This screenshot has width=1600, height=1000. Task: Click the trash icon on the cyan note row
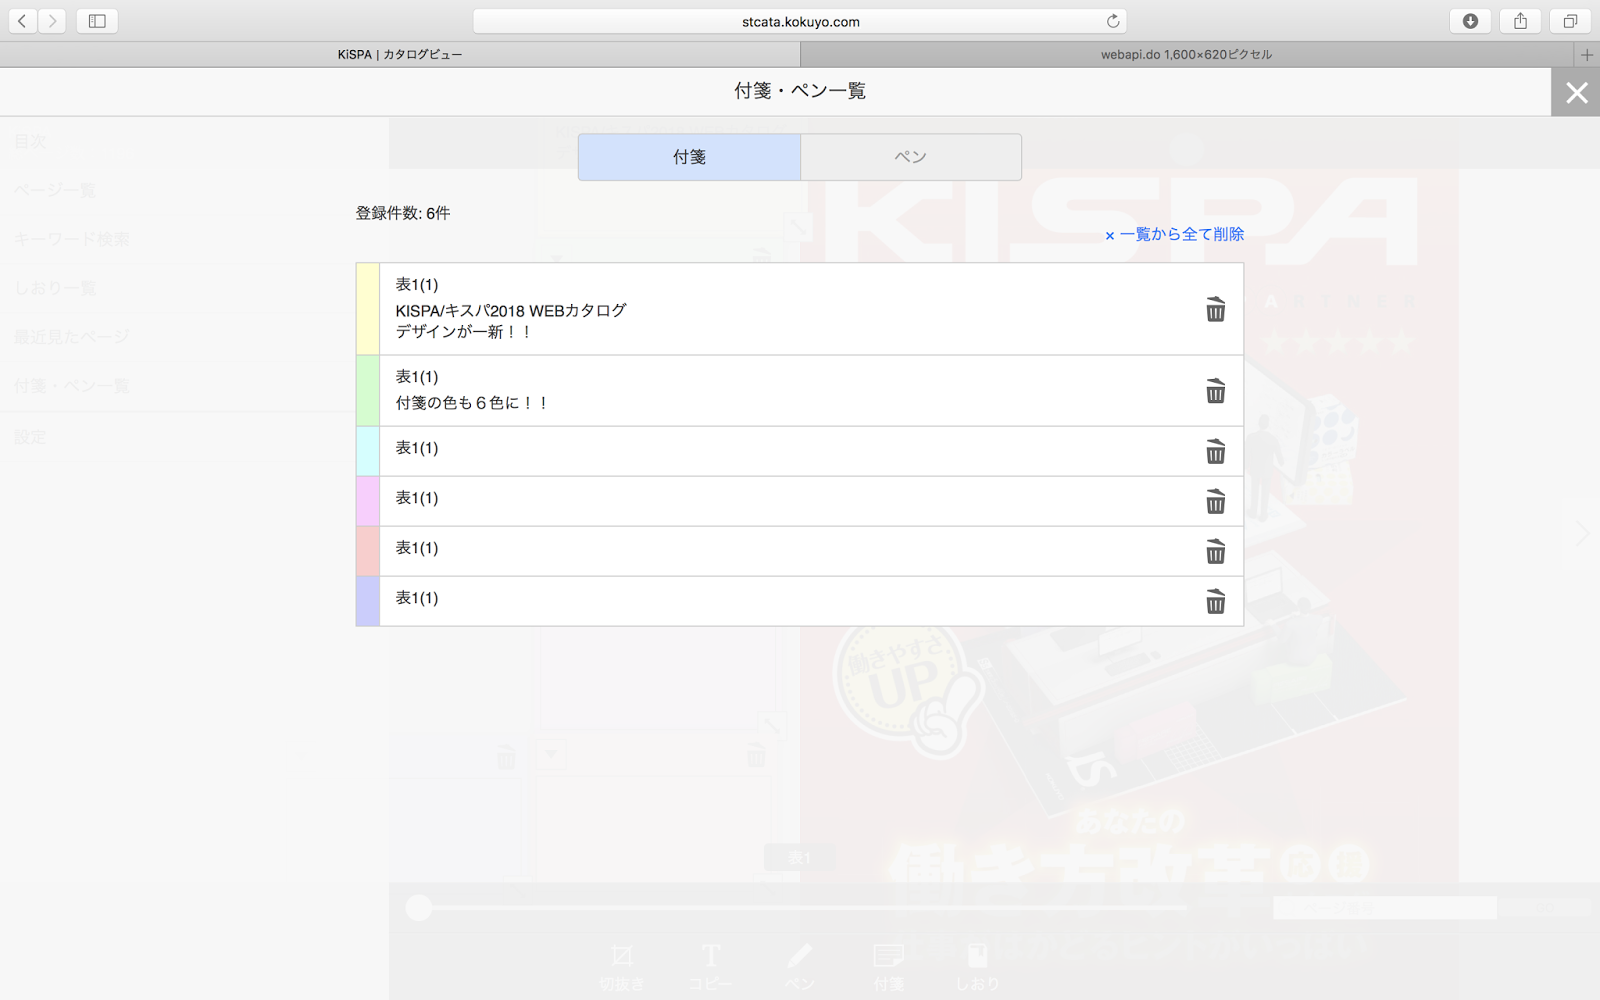click(1215, 452)
